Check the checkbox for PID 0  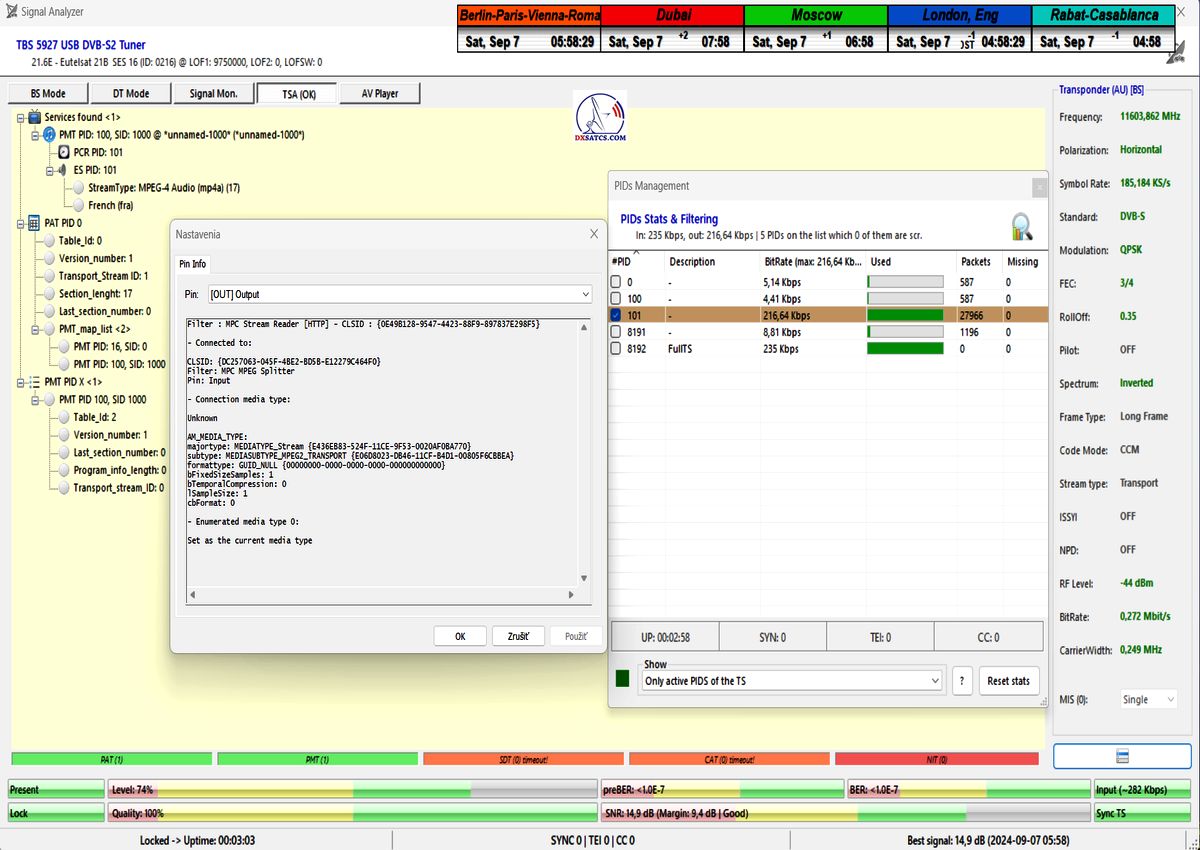[x=616, y=283]
